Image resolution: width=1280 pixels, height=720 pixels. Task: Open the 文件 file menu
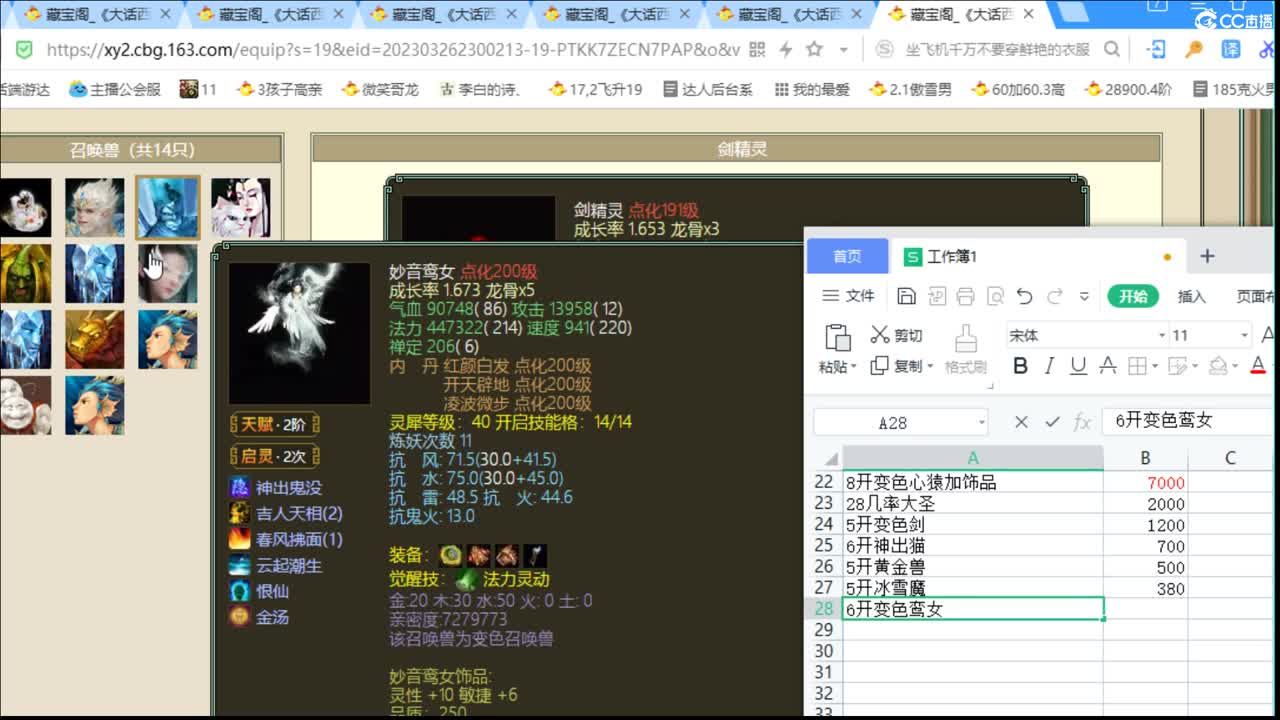click(848, 296)
